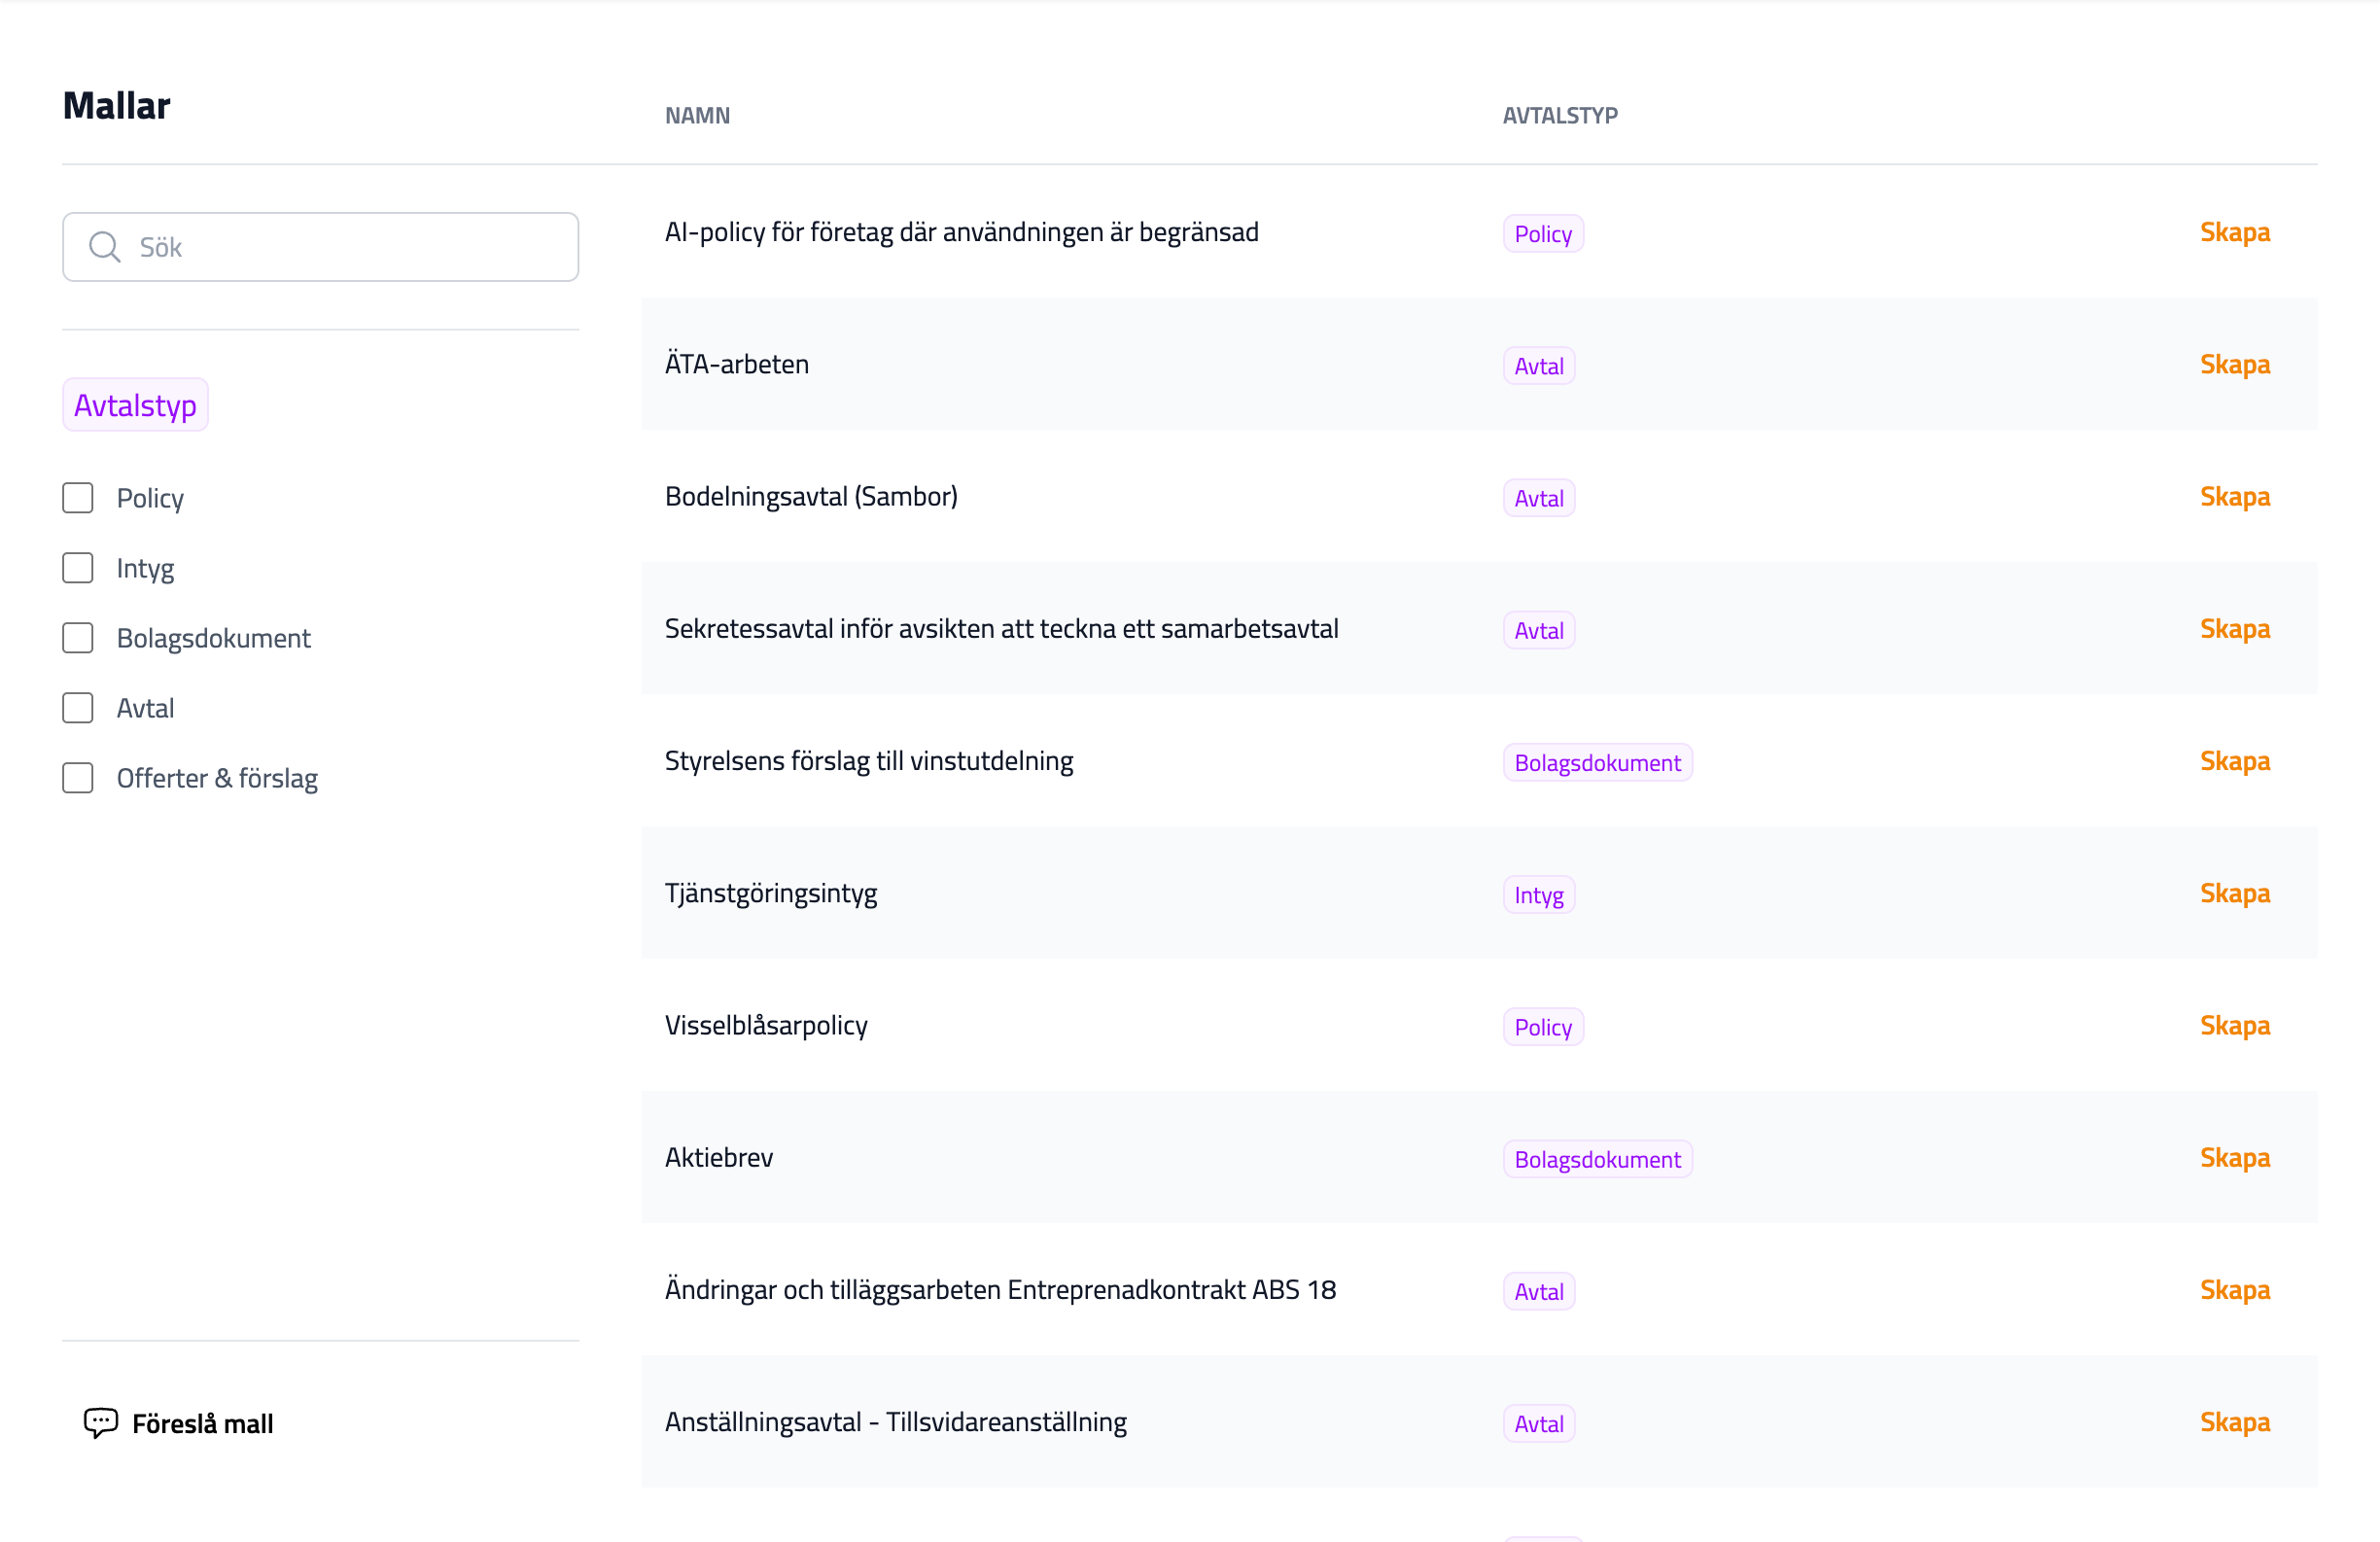Click the search magnifier icon
The height and width of the screenshot is (1542, 2380).
[104, 247]
